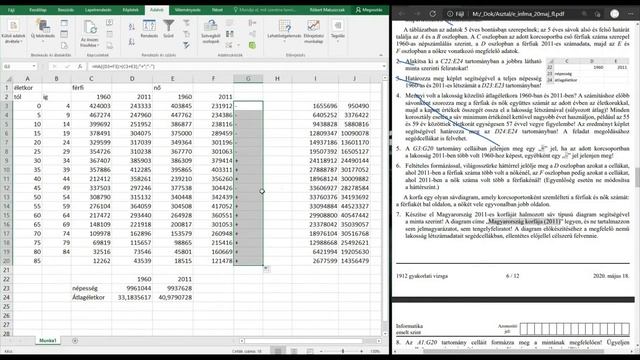Click the zoom in plus button

tap(362, 351)
